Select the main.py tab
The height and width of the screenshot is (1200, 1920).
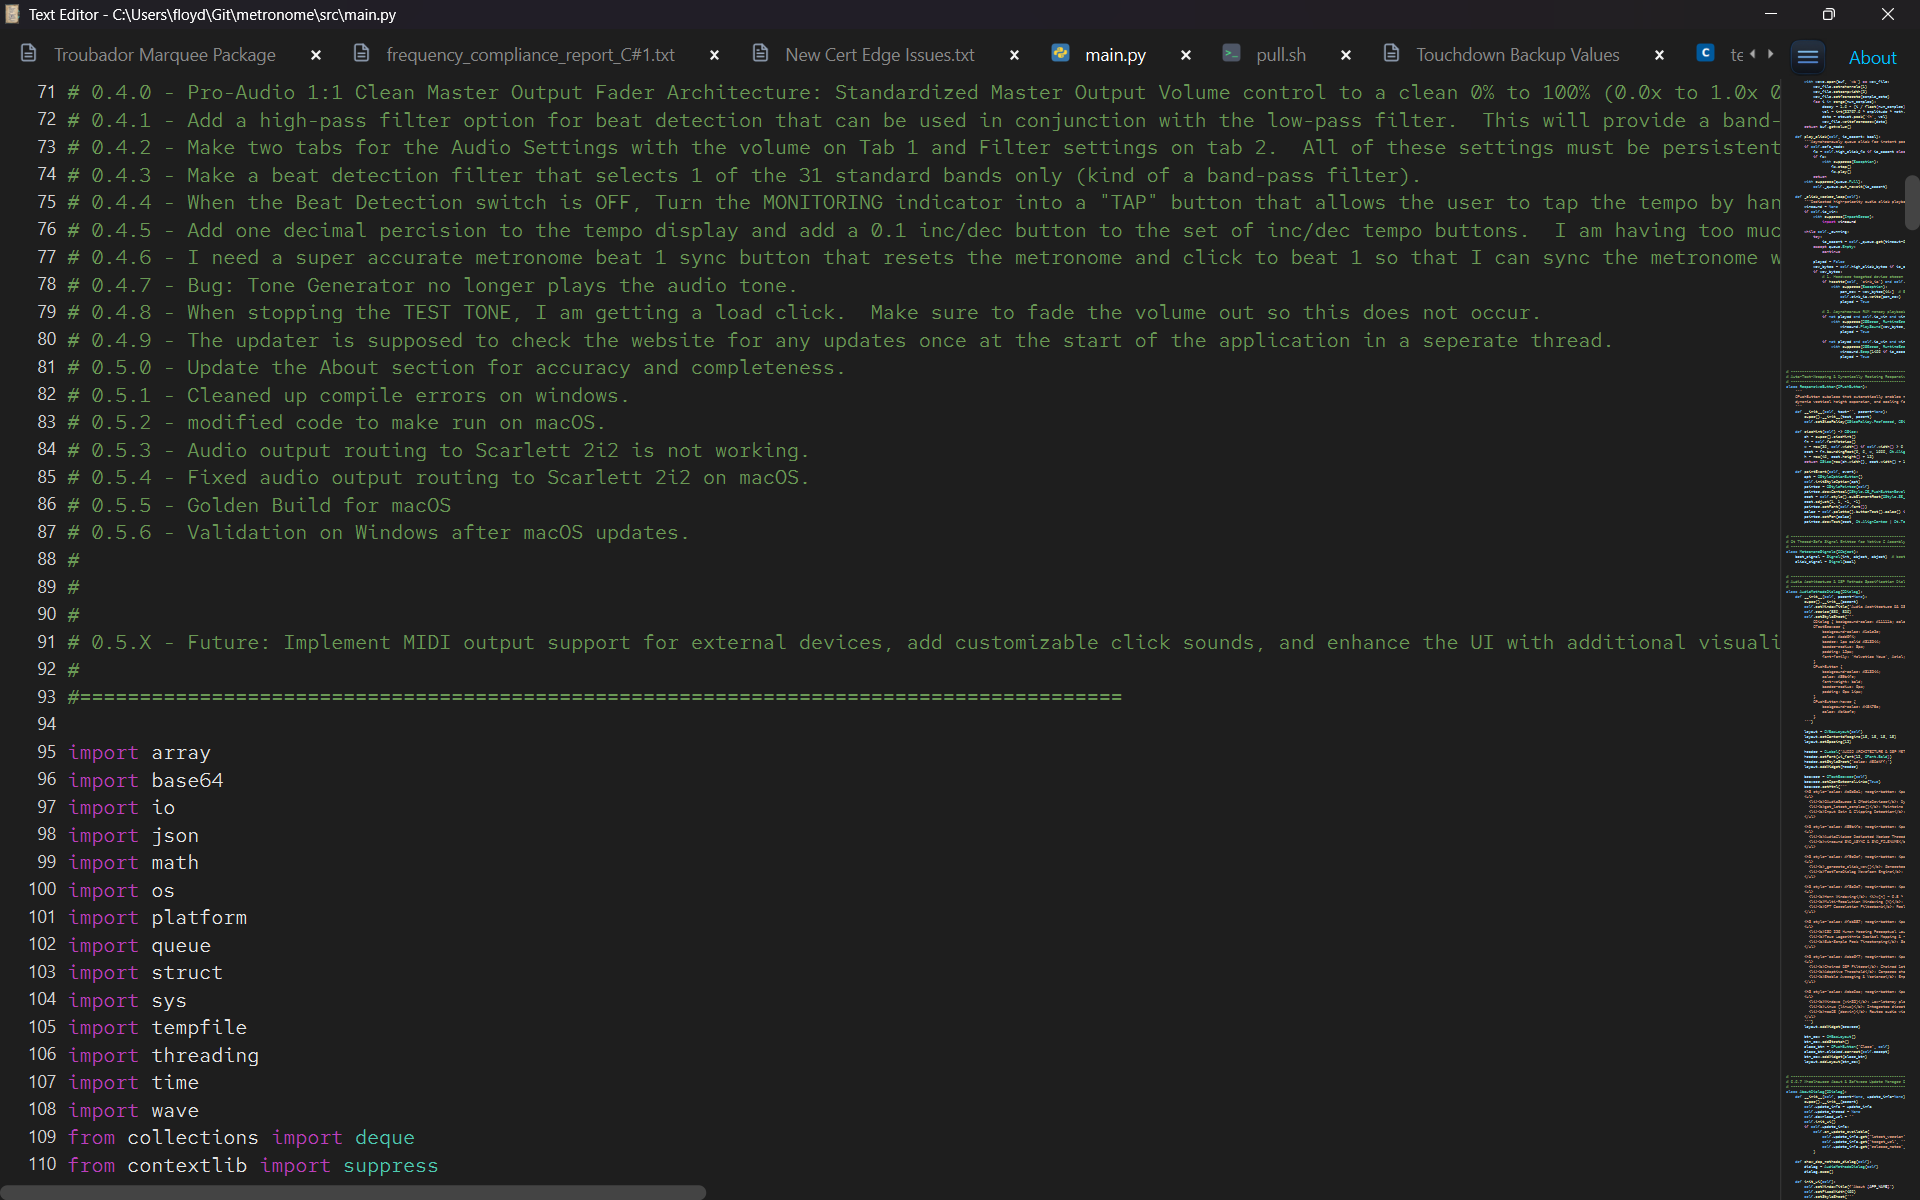(x=1115, y=55)
